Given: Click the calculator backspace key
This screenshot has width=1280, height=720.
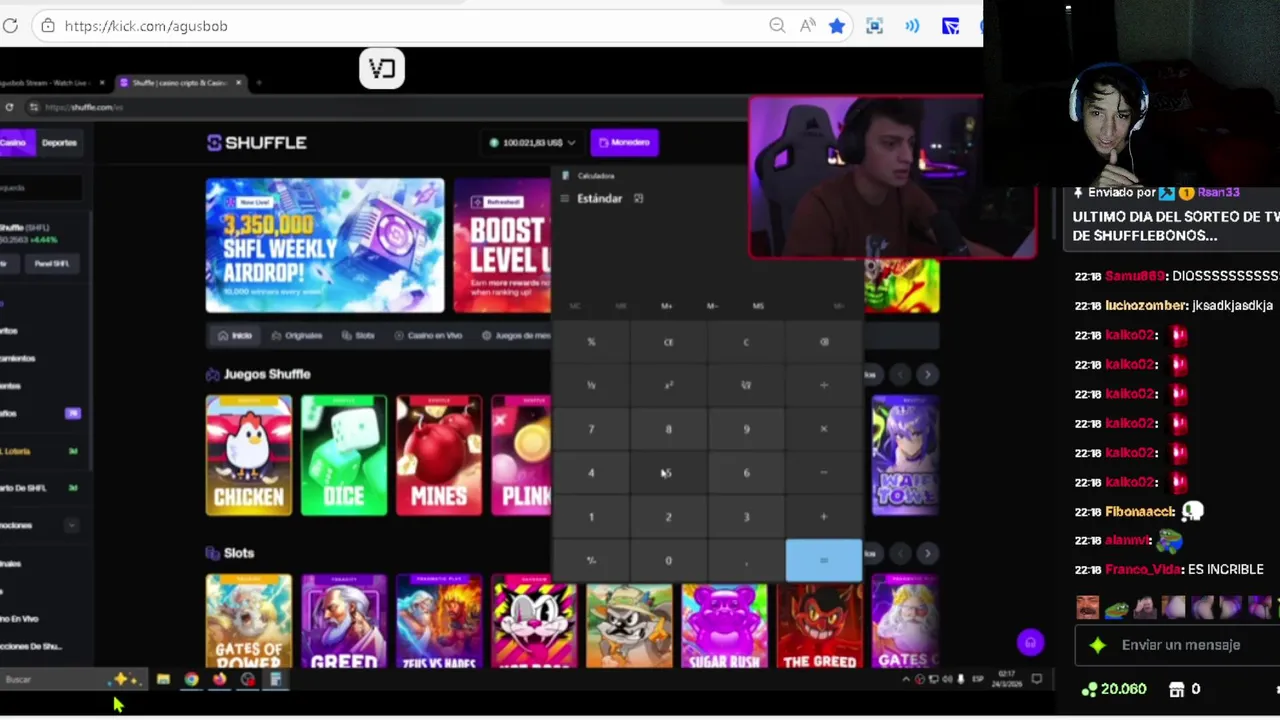Looking at the screenshot, I should coord(824,342).
